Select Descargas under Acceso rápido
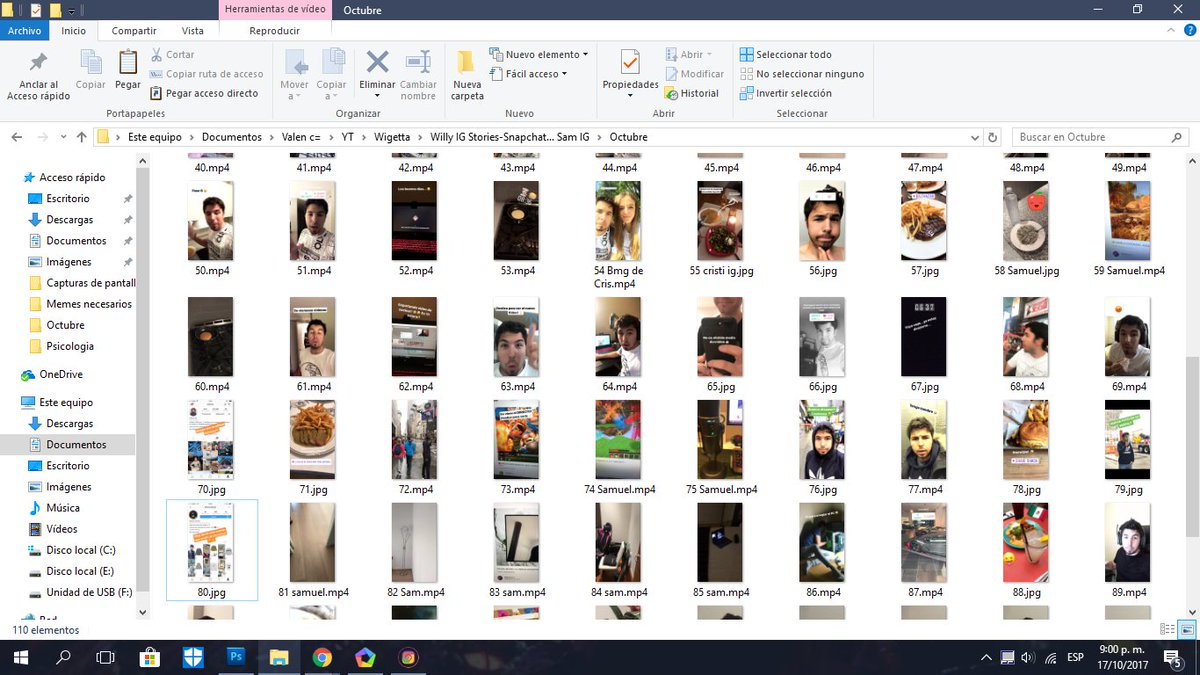 [69, 219]
